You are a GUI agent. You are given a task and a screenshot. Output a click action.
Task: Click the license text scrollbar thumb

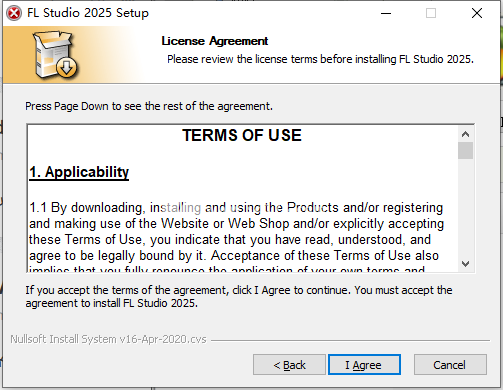[x=465, y=151]
